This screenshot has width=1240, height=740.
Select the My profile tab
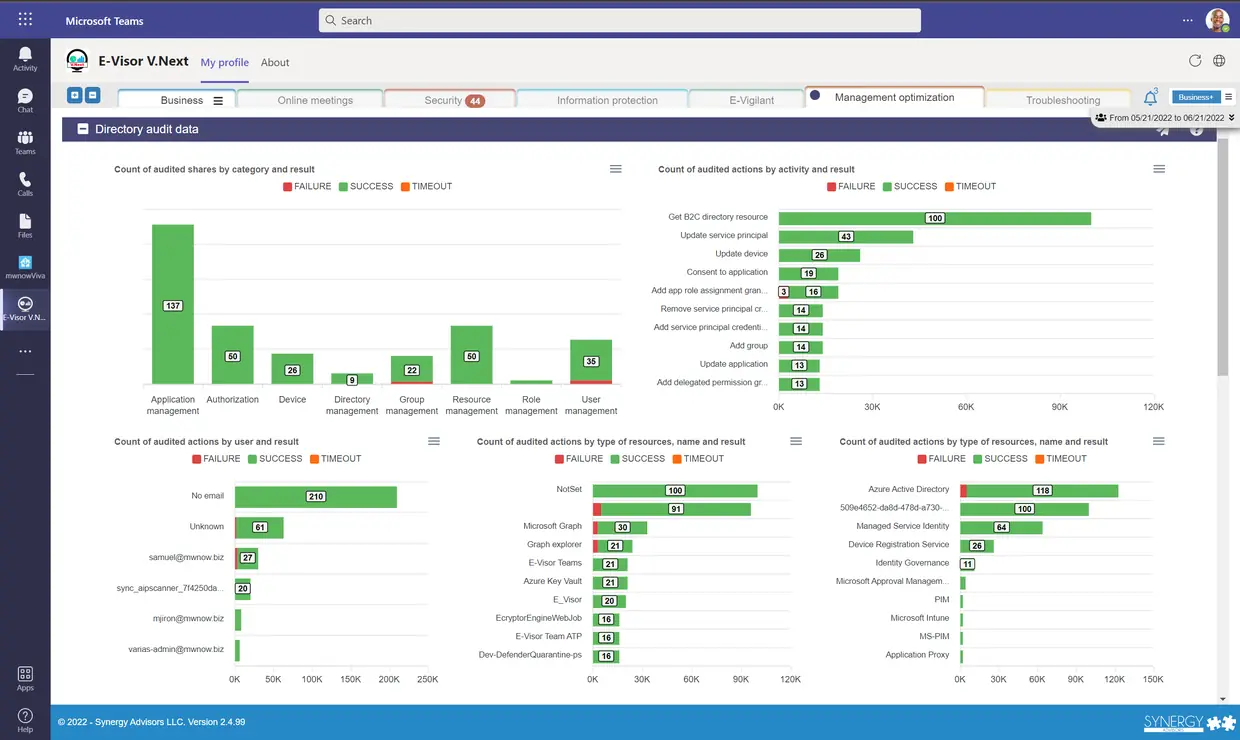pyautogui.click(x=224, y=62)
